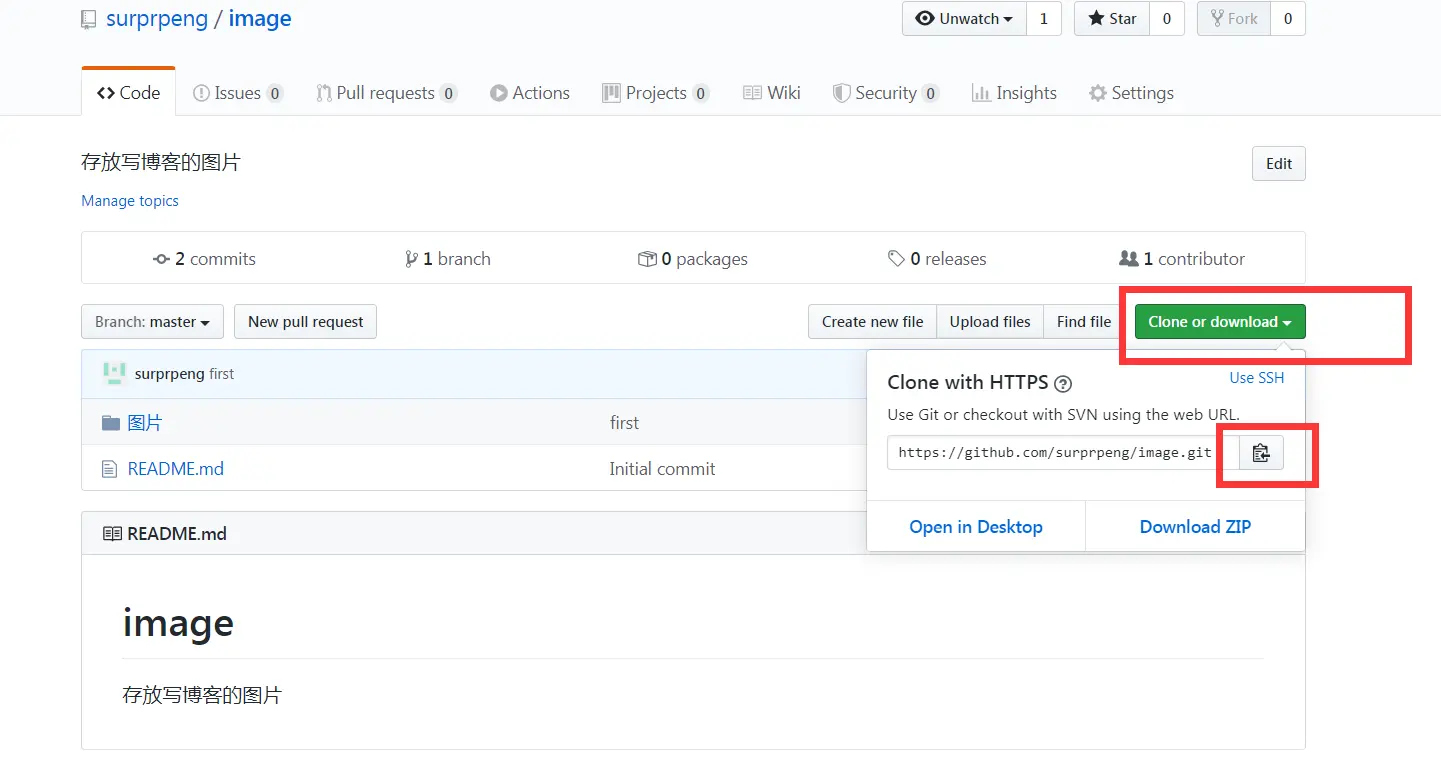Screen dimensions: 1441x772
Task: Open the repository Settings tab
Action: point(1131,93)
